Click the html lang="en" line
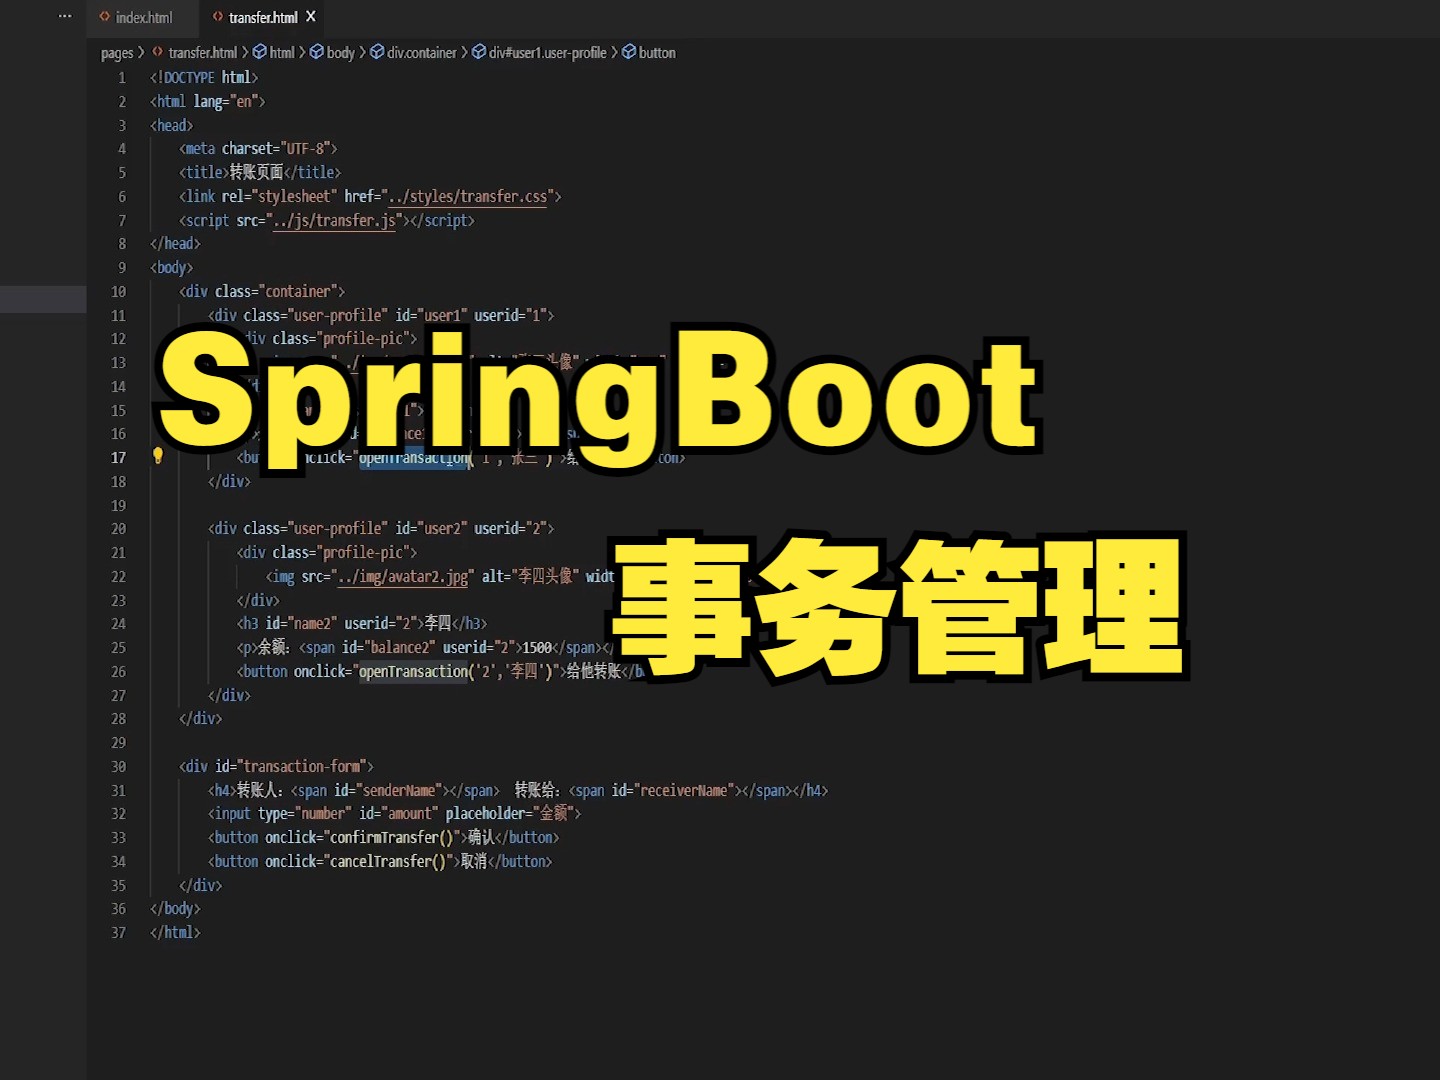Screen dimensions: 1440x1080 click(208, 102)
